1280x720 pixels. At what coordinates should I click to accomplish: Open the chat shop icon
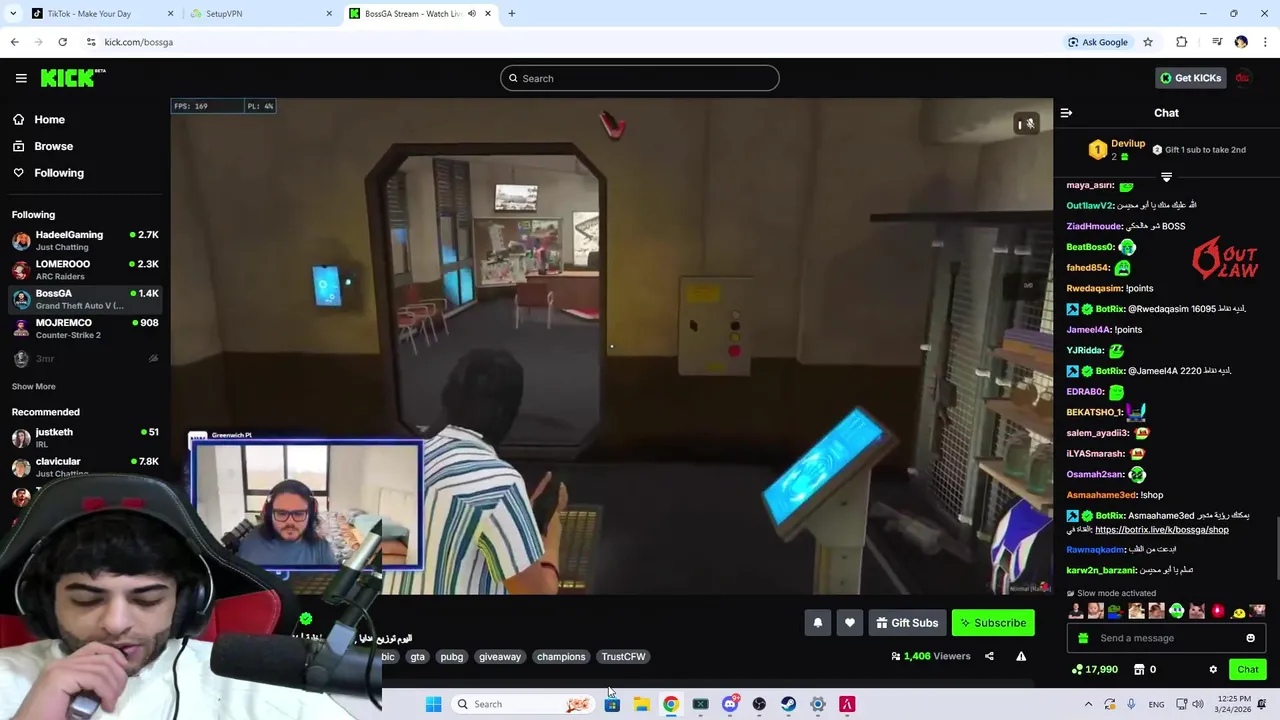coord(1138,669)
